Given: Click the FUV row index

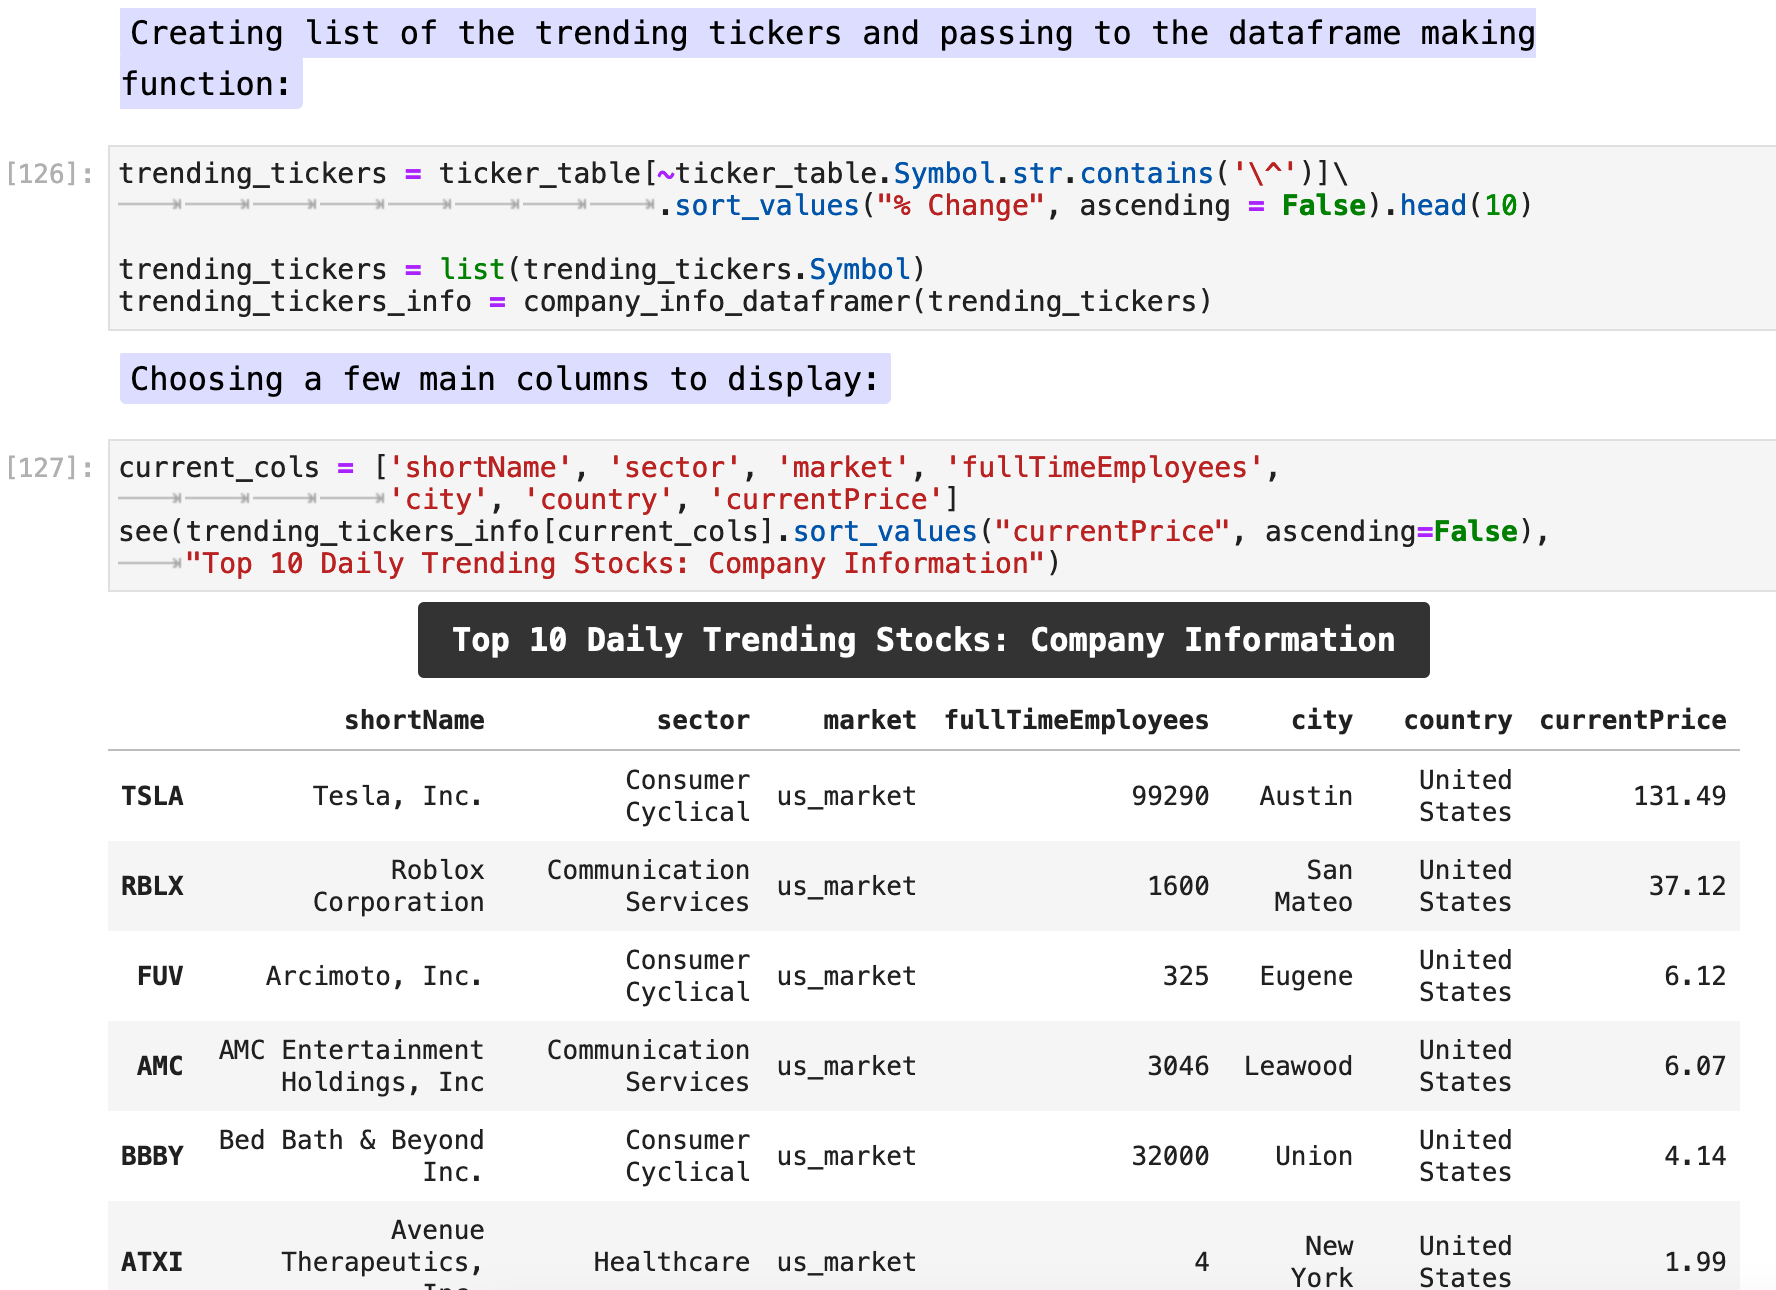Looking at the screenshot, I should tap(160, 976).
